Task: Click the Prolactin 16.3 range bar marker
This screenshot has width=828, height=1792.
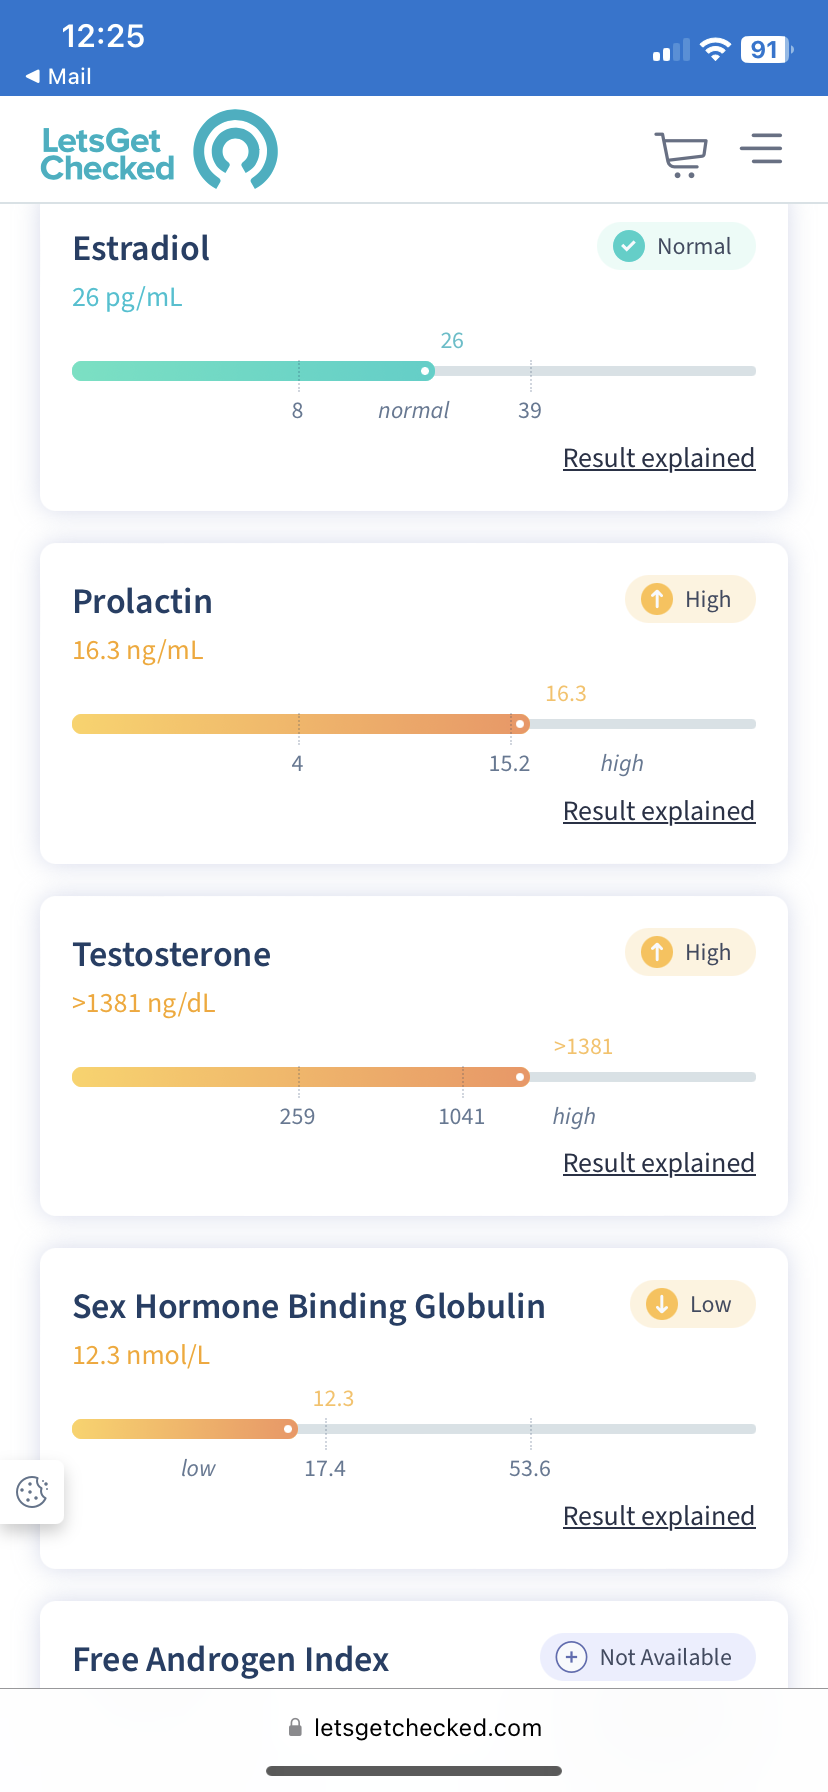Action: (520, 724)
